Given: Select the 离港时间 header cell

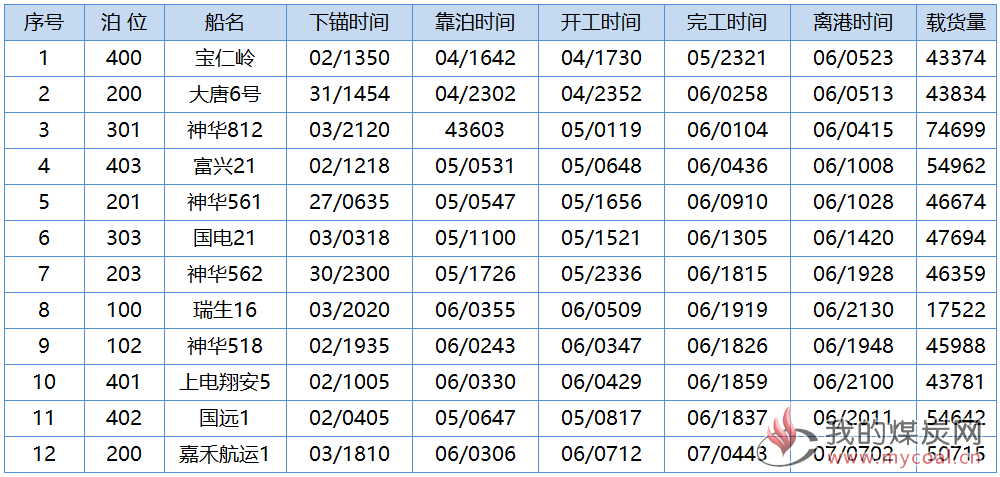Looking at the screenshot, I should pyautogui.click(x=853, y=22).
